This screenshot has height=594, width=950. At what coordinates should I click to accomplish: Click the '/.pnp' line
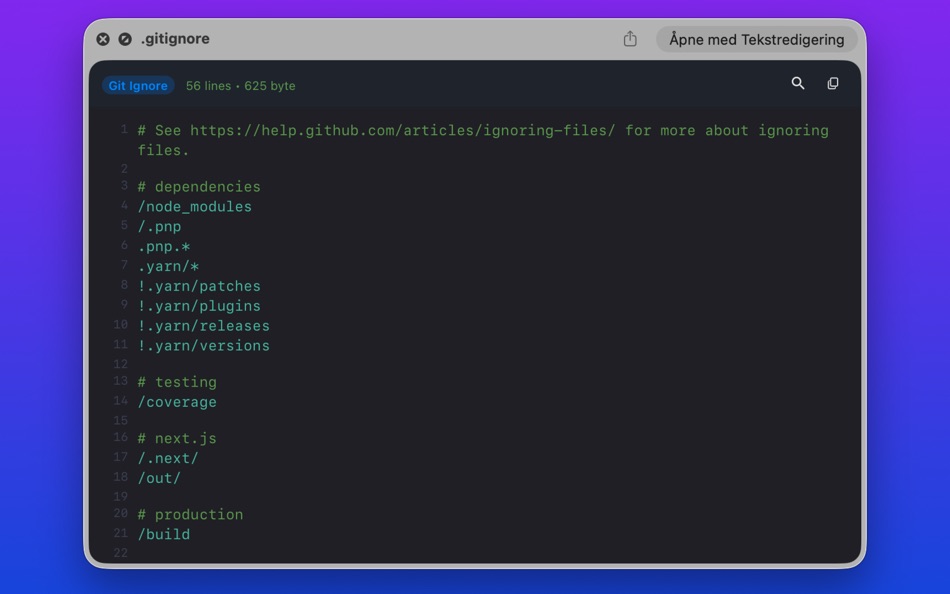(x=159, y=227)
